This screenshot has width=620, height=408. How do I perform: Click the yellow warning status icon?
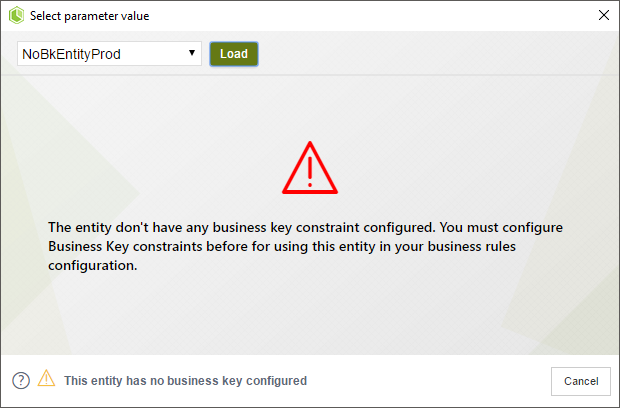47,378
